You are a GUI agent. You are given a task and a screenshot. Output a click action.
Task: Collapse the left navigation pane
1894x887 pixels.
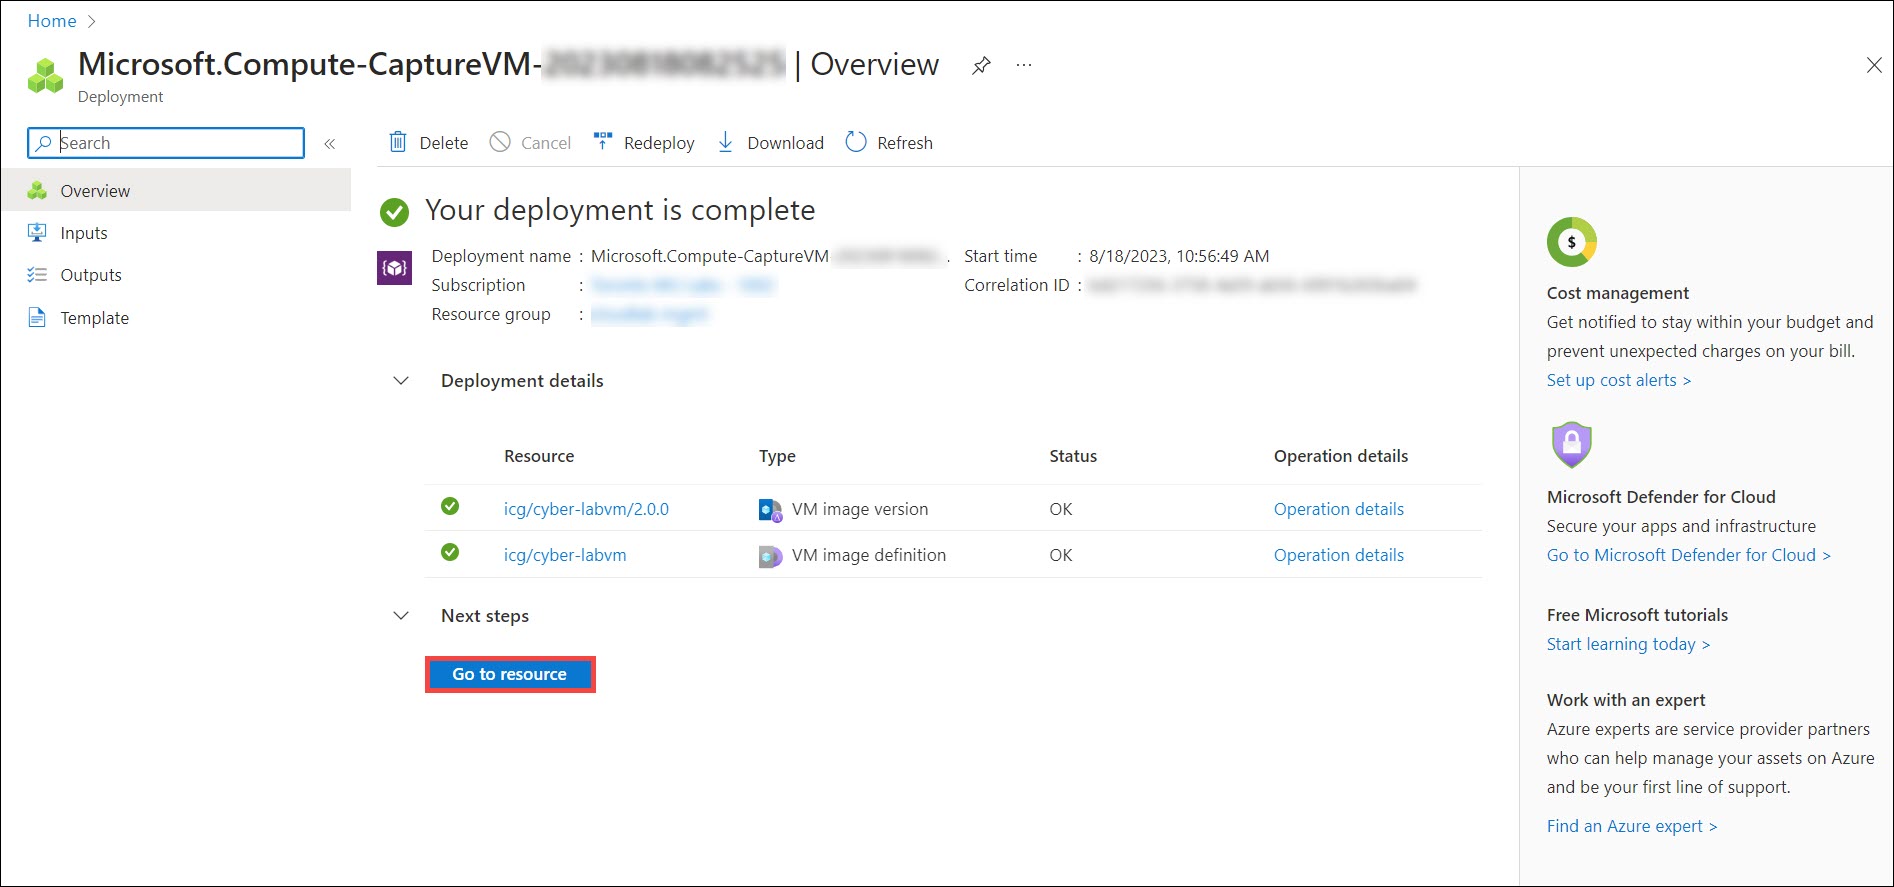coord(329,144)
